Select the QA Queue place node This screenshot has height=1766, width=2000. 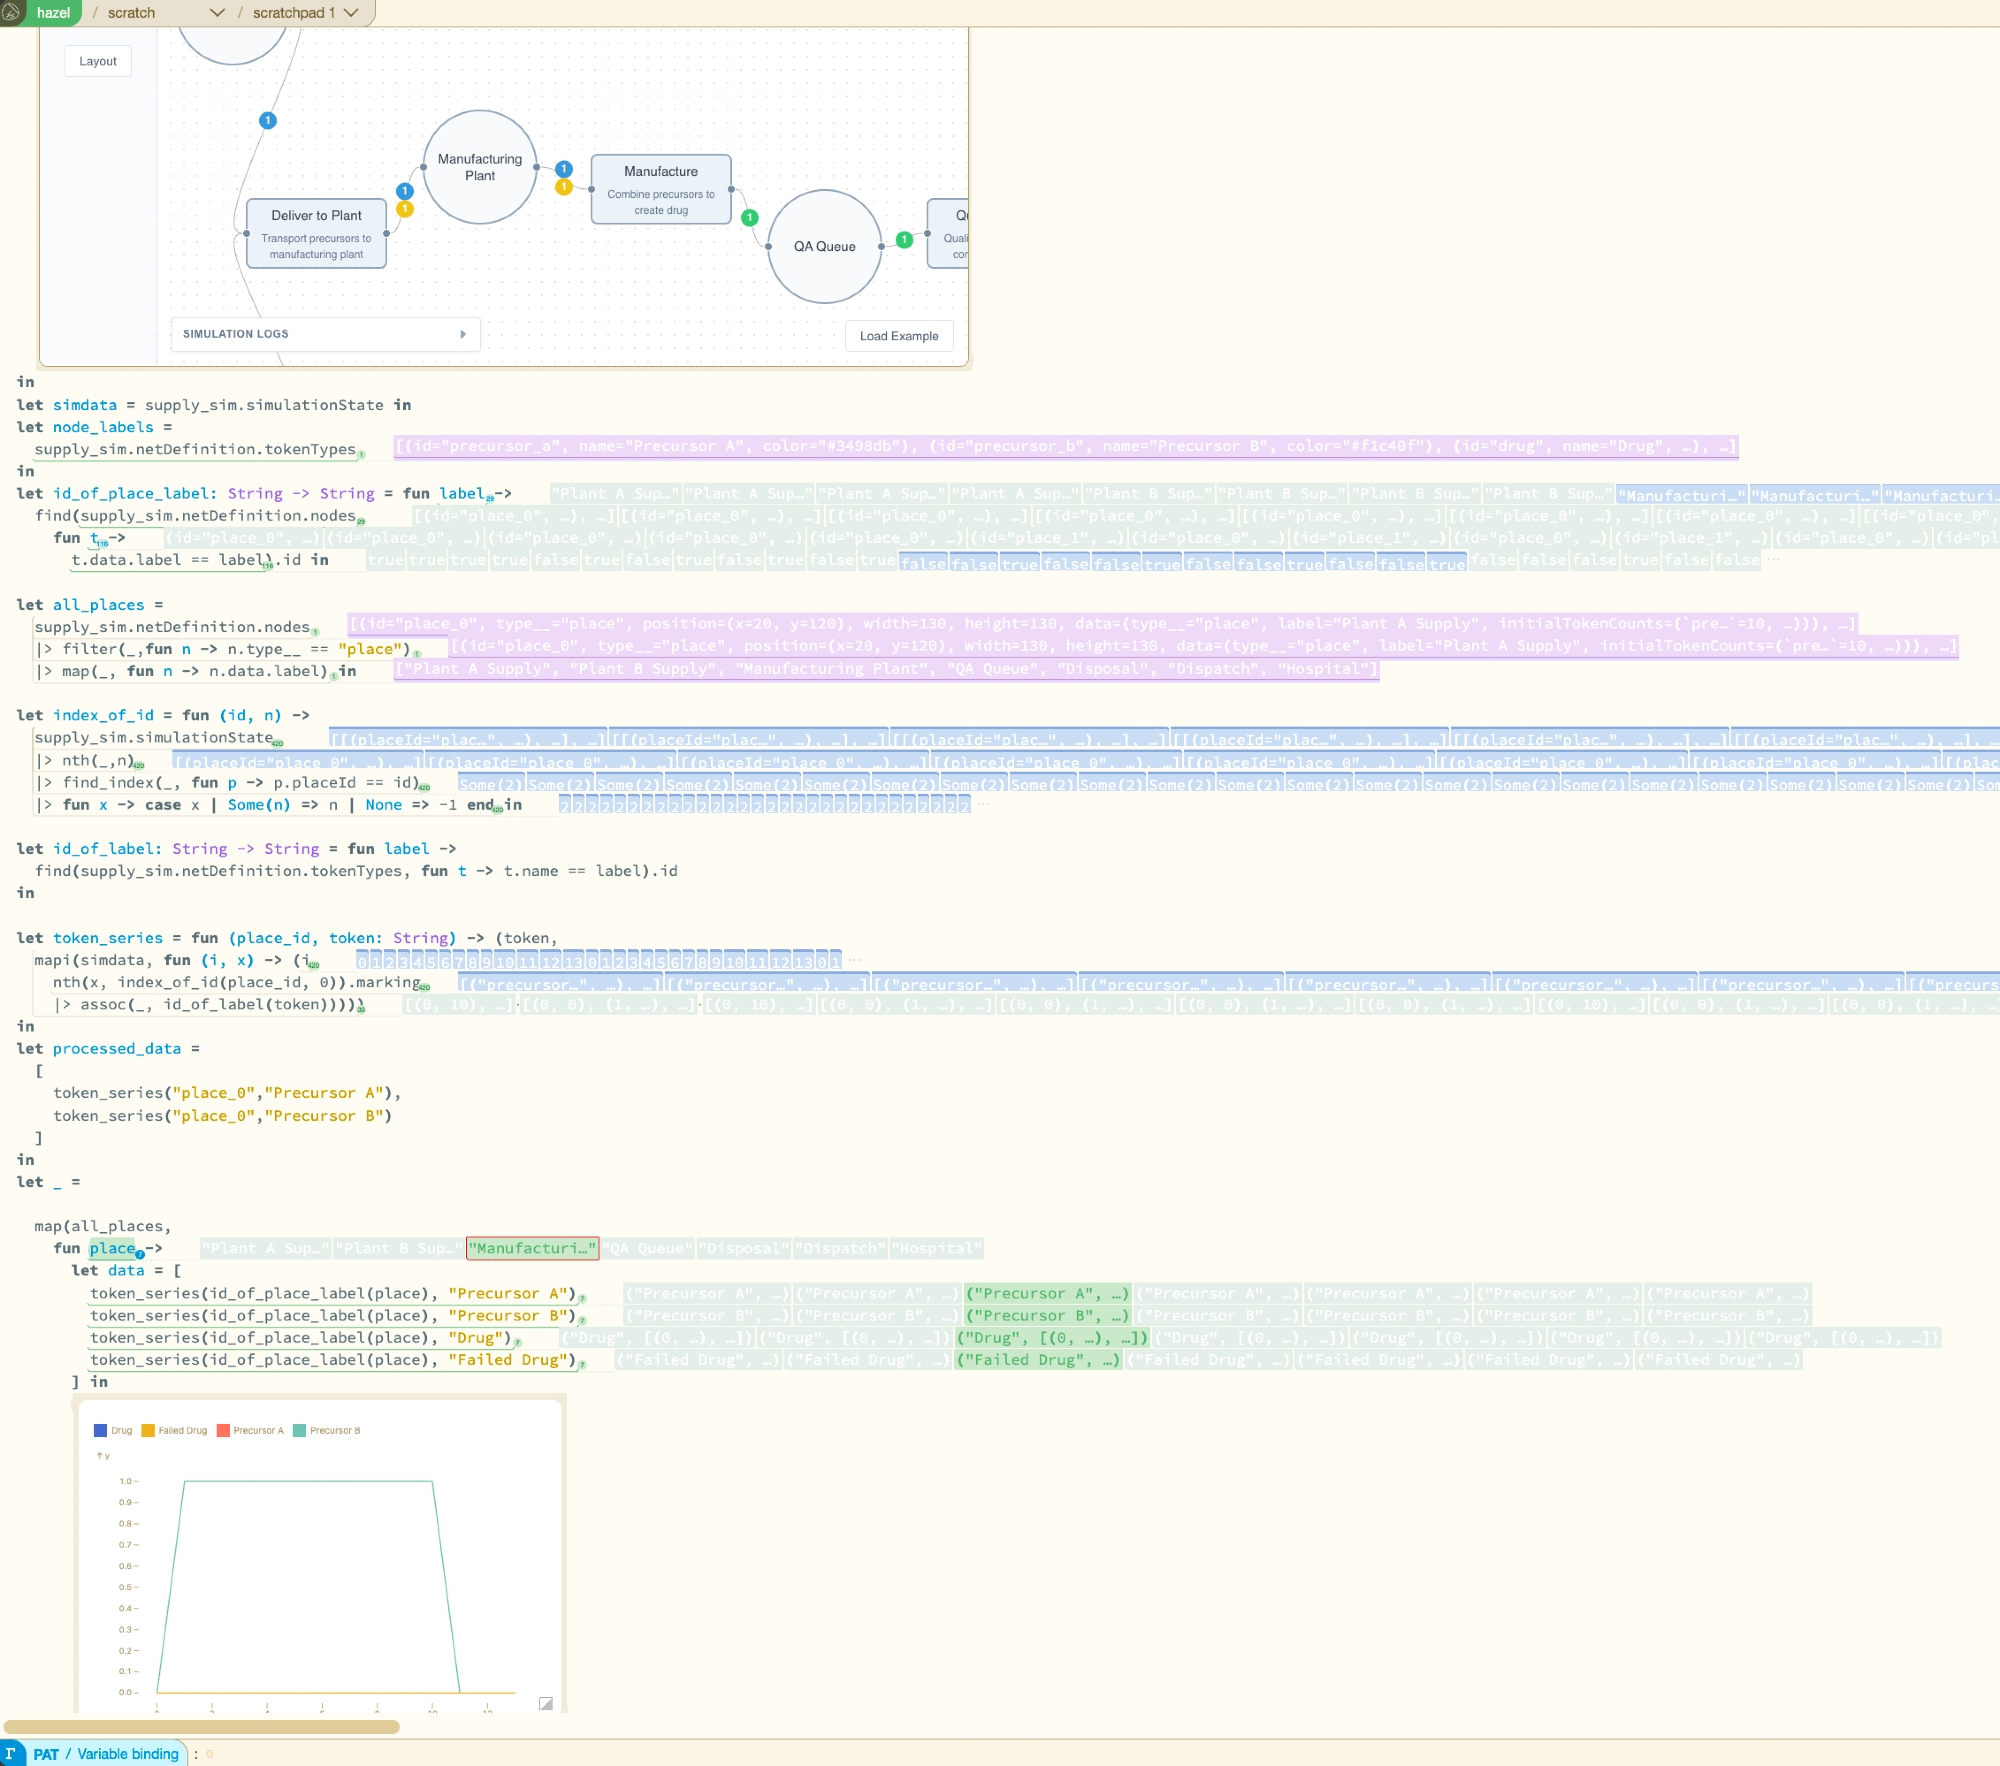824,247
